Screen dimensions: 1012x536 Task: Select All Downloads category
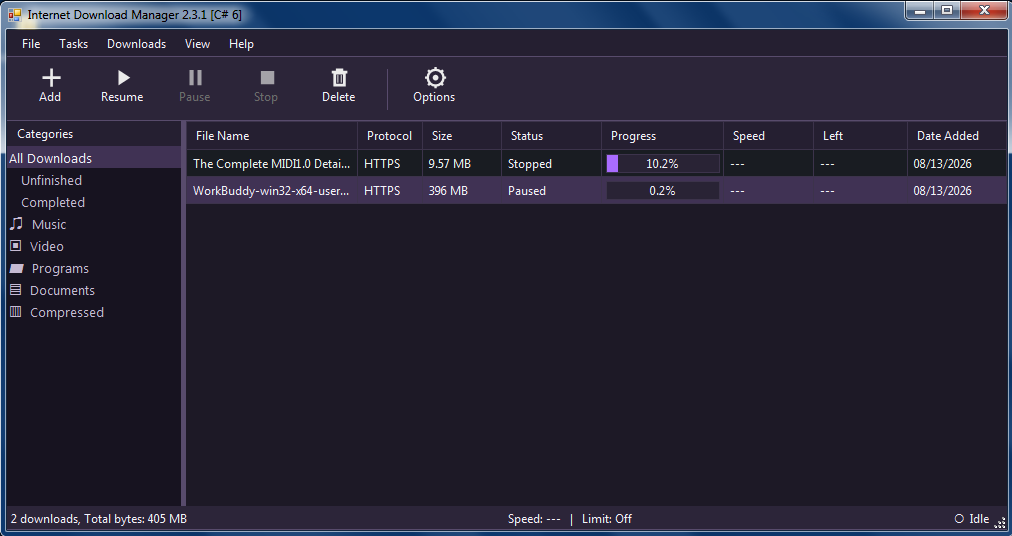click(94, 158)
